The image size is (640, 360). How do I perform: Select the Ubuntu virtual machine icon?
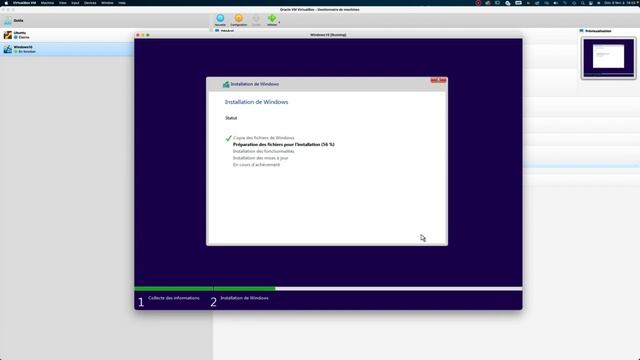(x=8, y=35)
